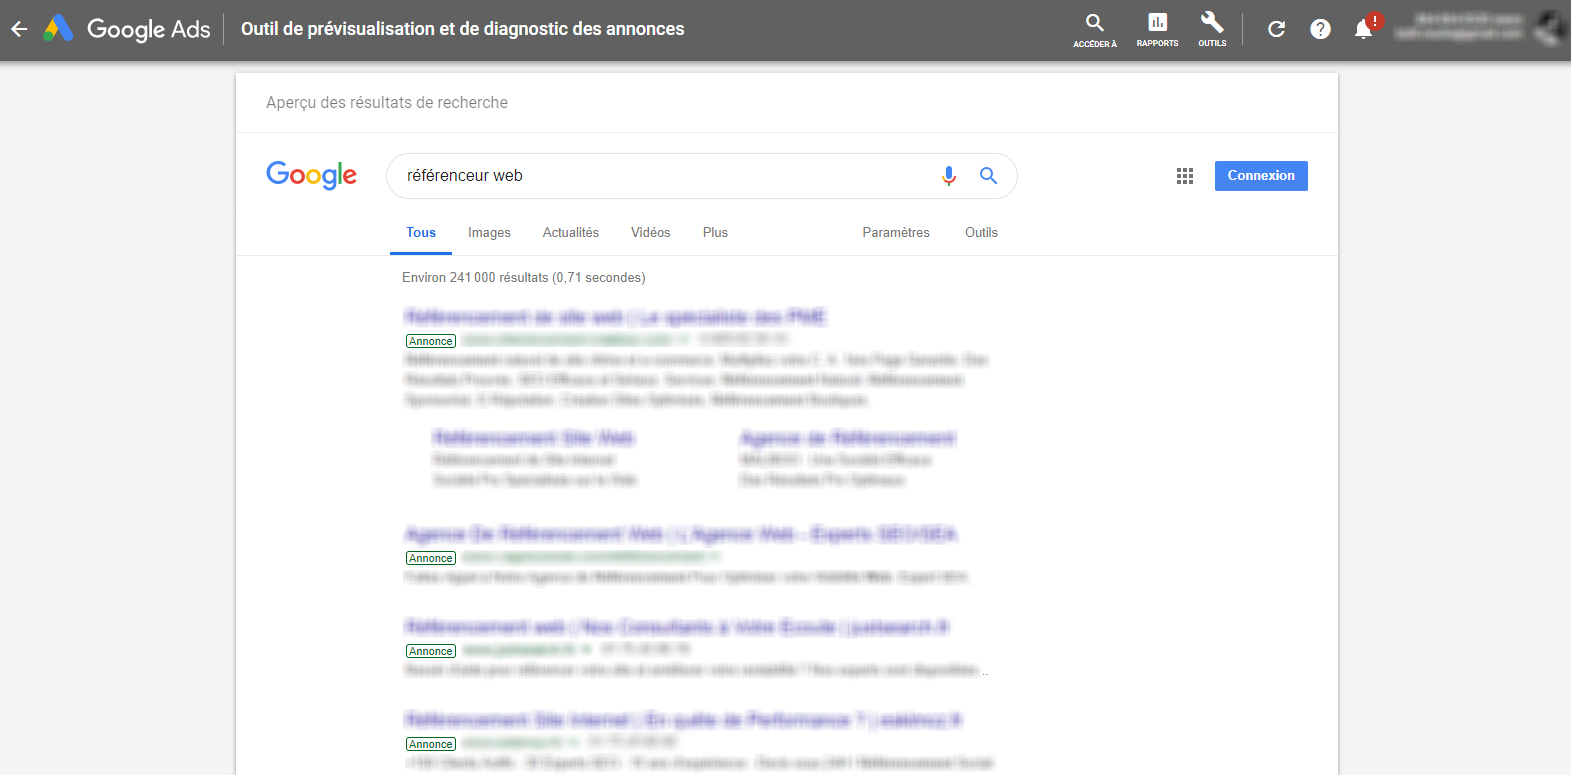The image size is (1571, 775).
Task: Open the Accéder à search icon
Action: coord(1095,30)
